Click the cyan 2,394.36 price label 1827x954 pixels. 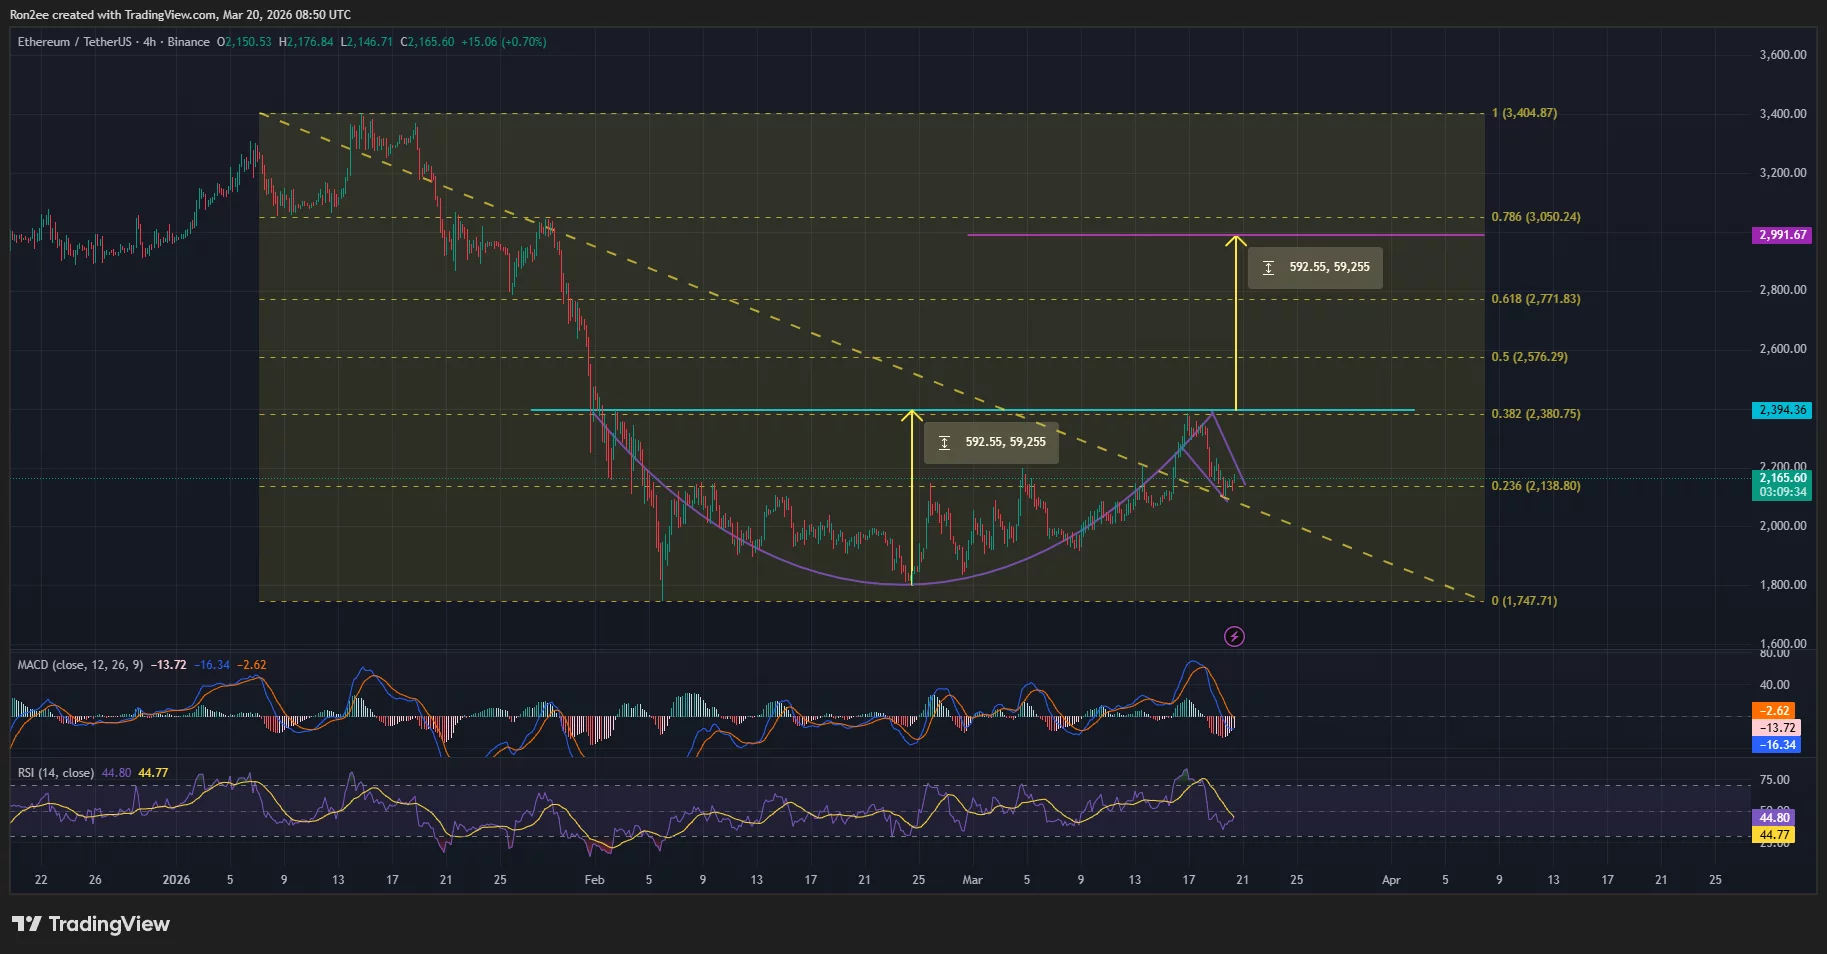(x=1782, y=409)
